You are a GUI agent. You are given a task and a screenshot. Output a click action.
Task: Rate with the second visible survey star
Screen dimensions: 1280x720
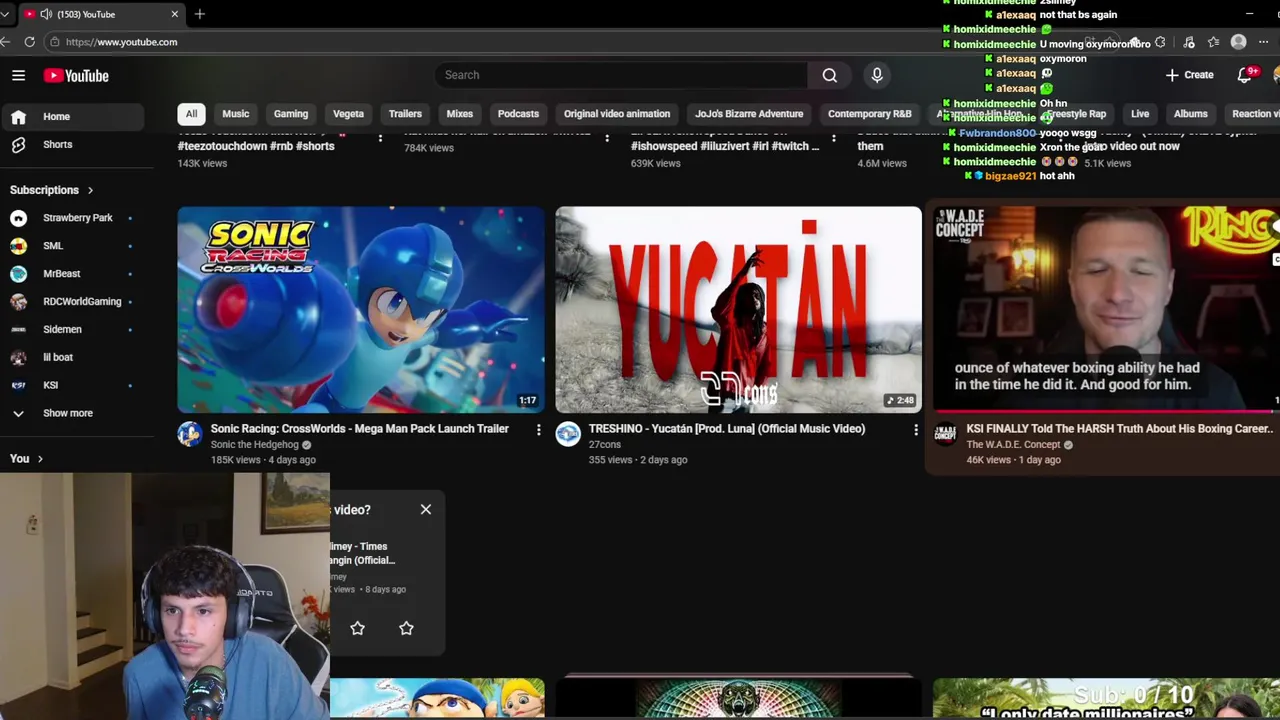406,628
